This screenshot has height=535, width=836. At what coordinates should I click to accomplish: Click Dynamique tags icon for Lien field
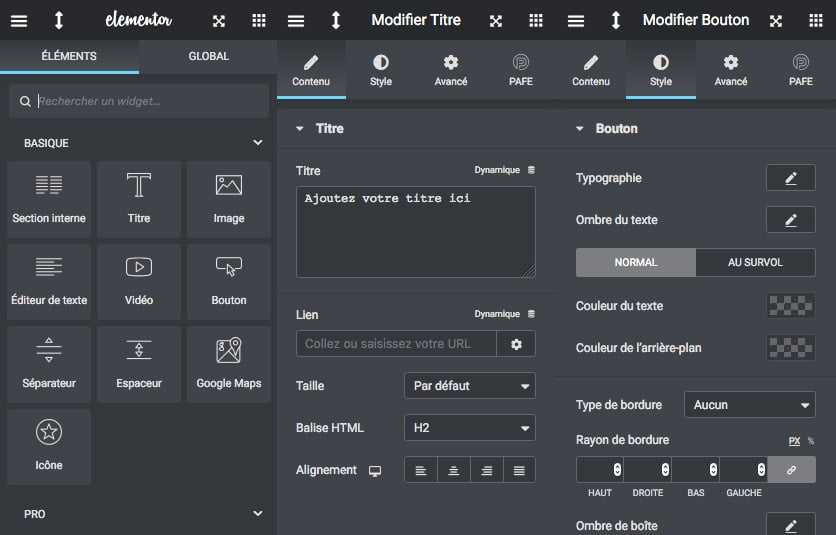tap(531, 314)
